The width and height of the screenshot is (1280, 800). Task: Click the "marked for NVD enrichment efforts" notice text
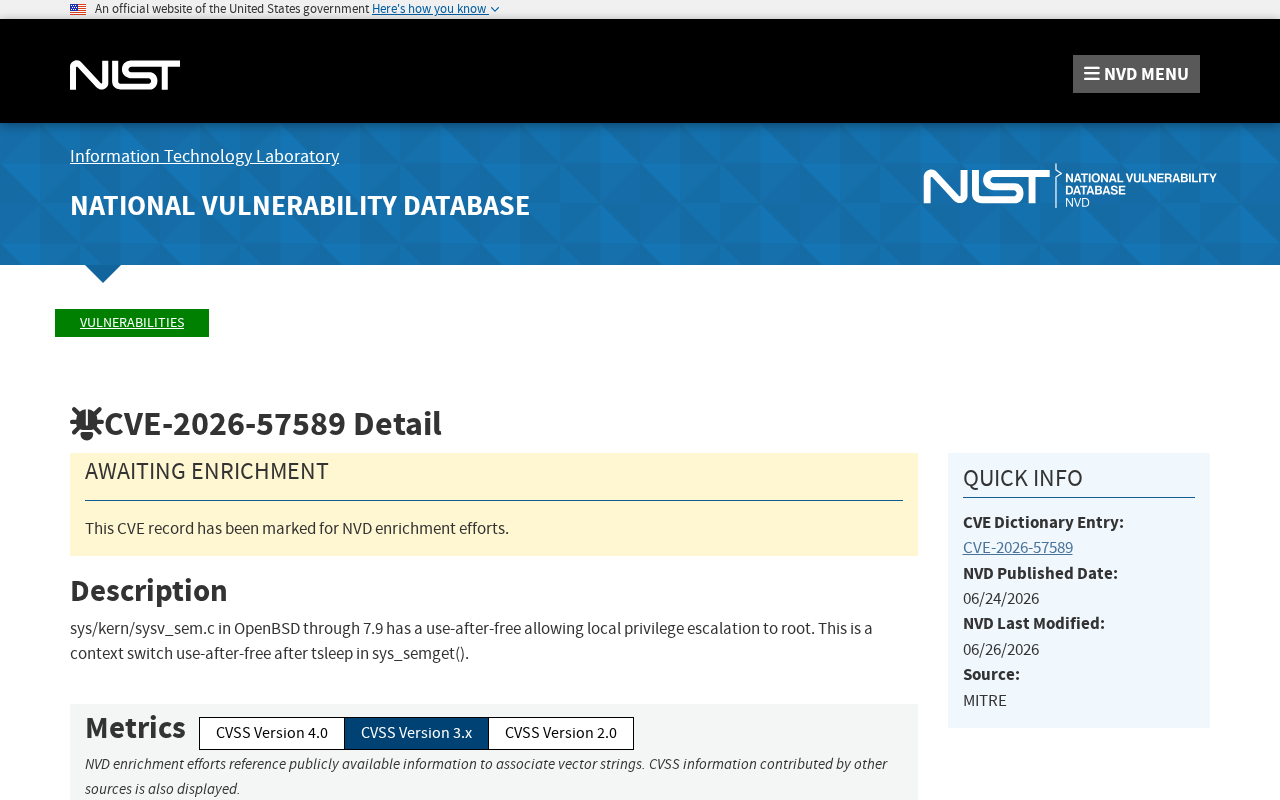tap(297, 529)
